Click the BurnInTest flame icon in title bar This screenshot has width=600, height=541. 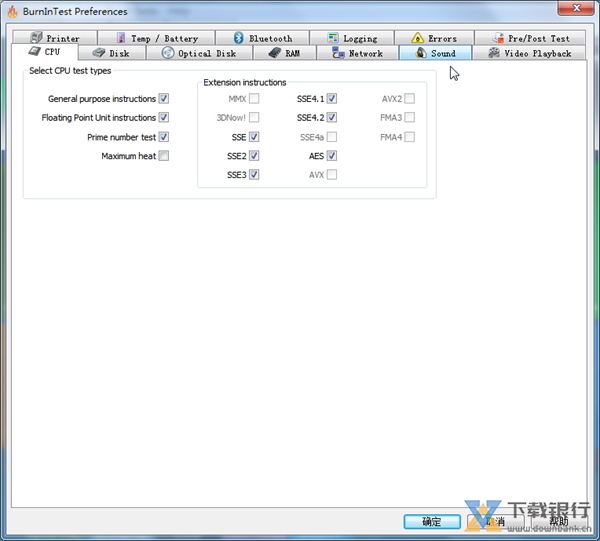click(13, 11)
